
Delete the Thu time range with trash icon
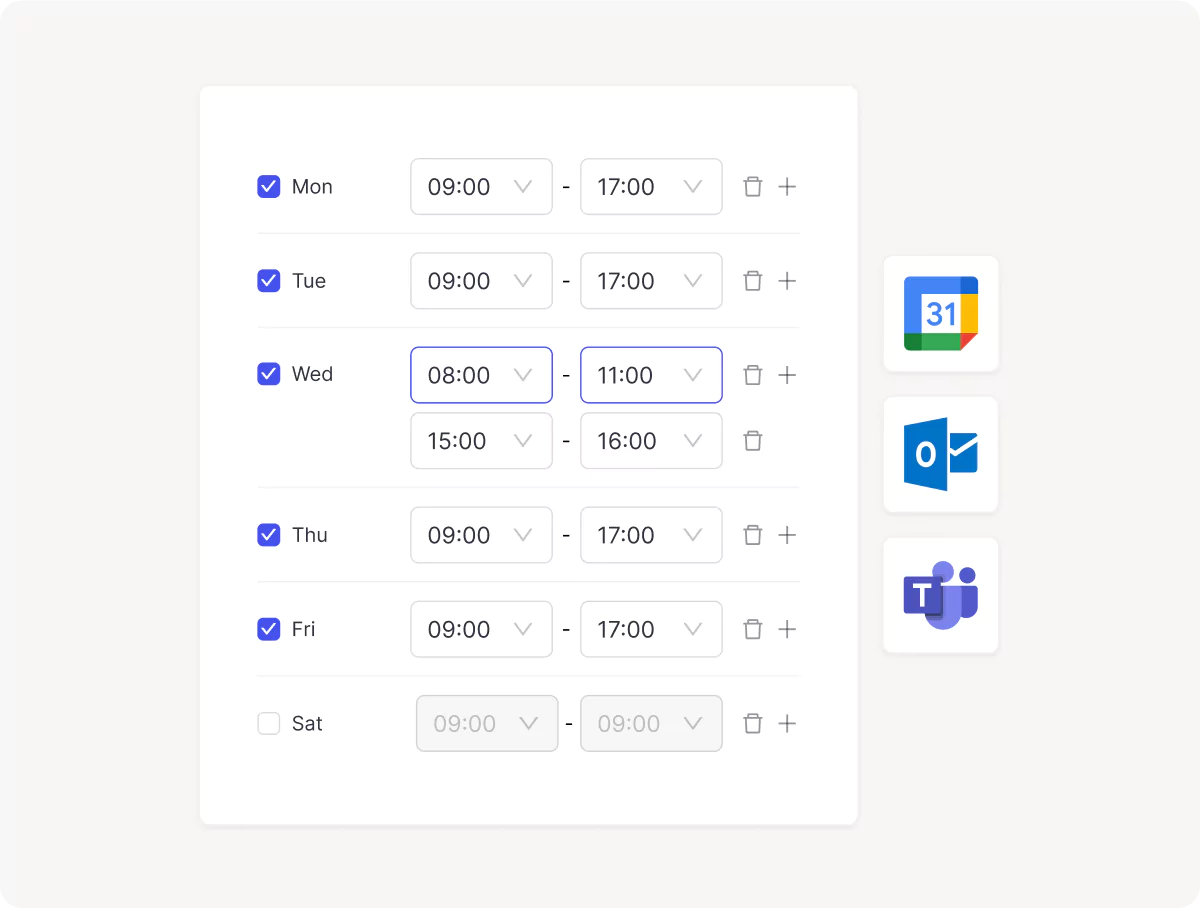coord(753,535)
